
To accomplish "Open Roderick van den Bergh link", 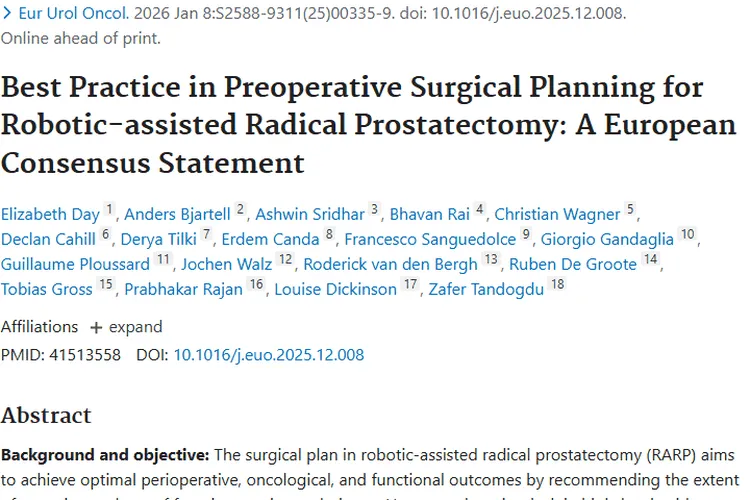I will [389, 265].
